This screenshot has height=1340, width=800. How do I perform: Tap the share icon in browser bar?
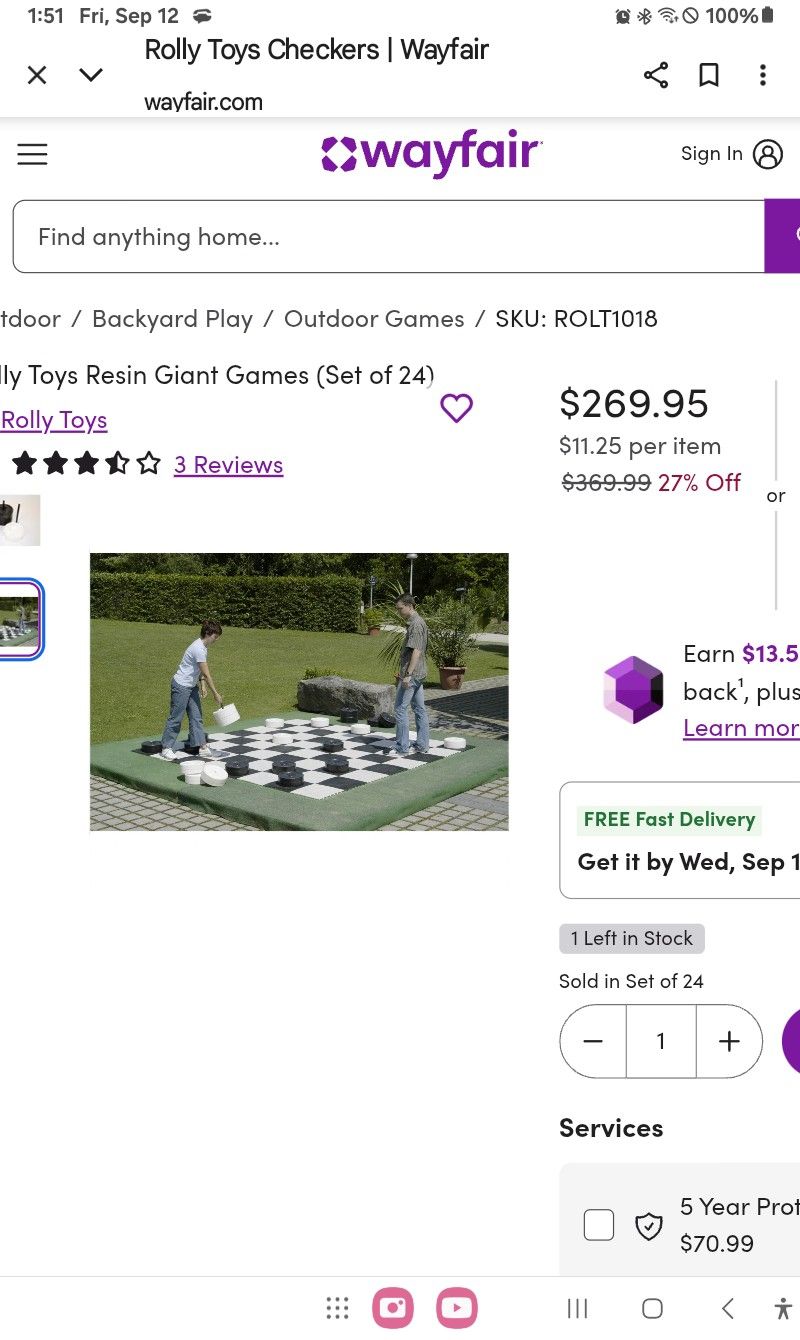tap(656, 75)
